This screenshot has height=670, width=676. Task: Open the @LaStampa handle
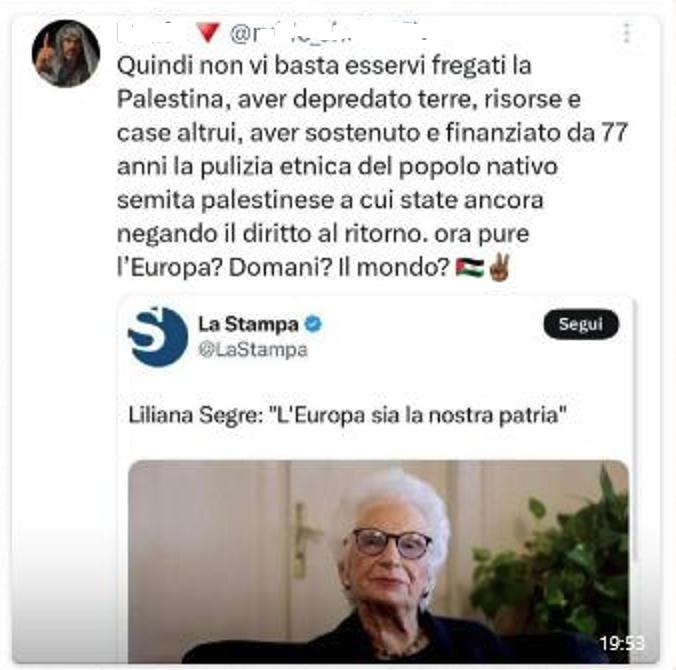[x=253, y=350]
